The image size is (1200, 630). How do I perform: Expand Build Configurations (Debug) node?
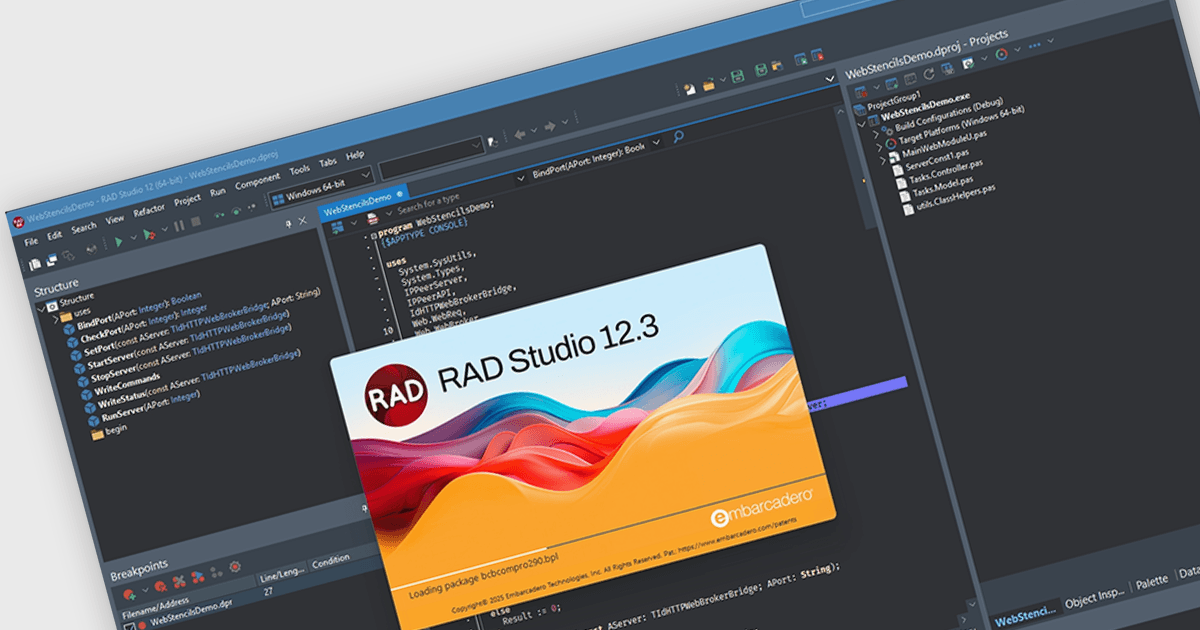click(x=876, y=135)
